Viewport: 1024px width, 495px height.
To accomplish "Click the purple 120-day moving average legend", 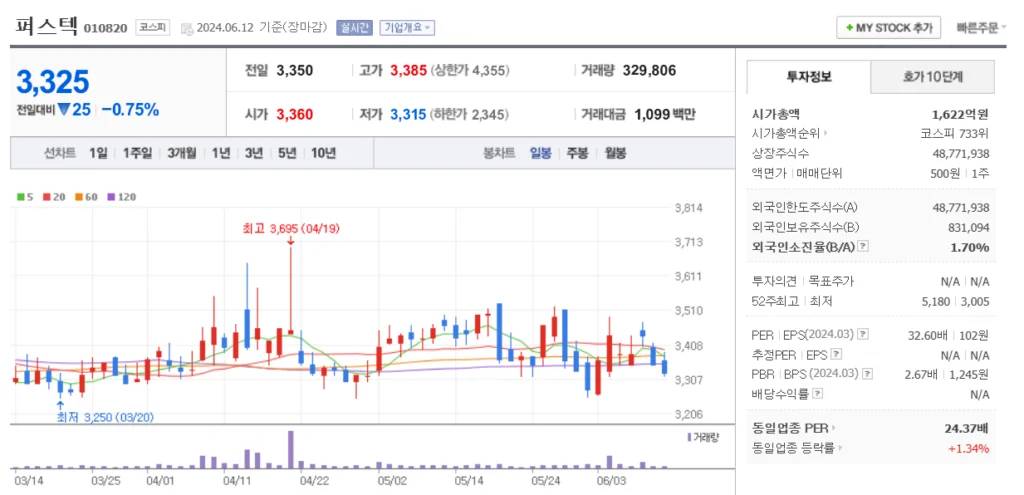I will pyautogui.click(x=121, y=197).
